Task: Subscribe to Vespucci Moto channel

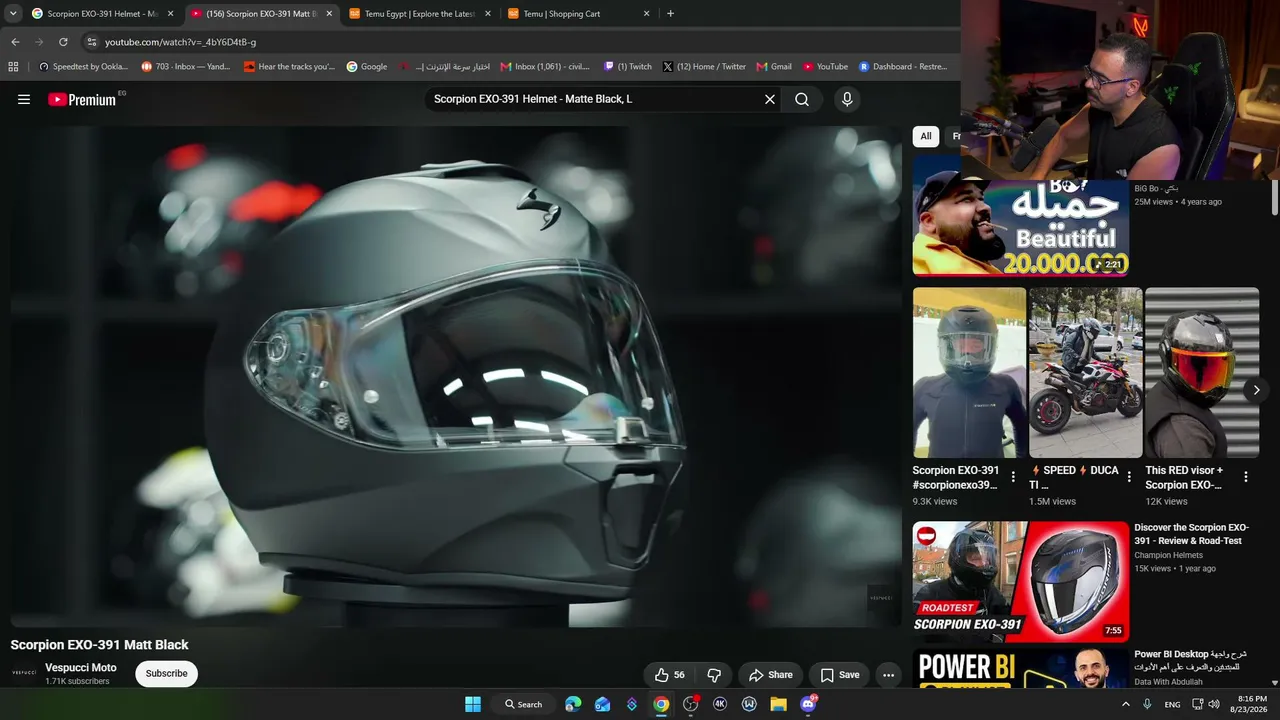Action: coord(166,674)
